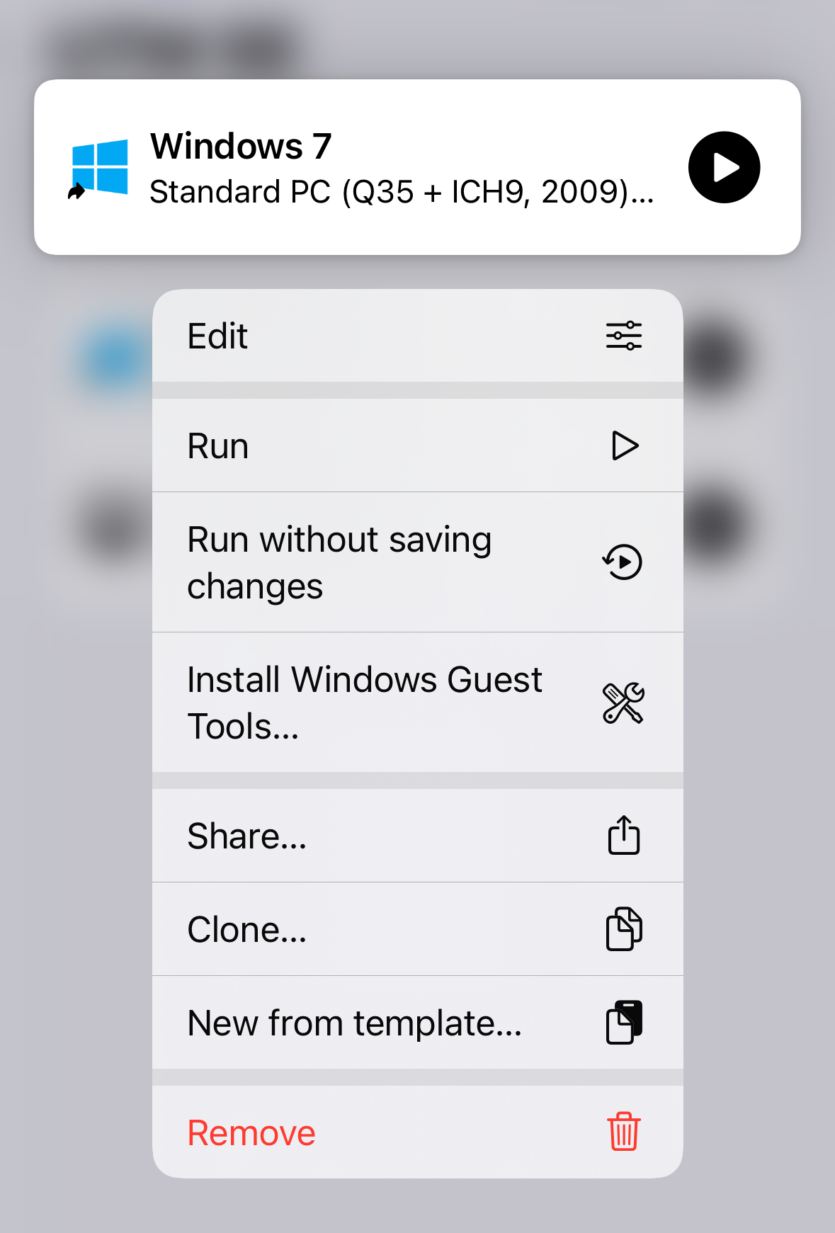
Task: Tap the red trash can icon
Action: [x=624, y=1133]
